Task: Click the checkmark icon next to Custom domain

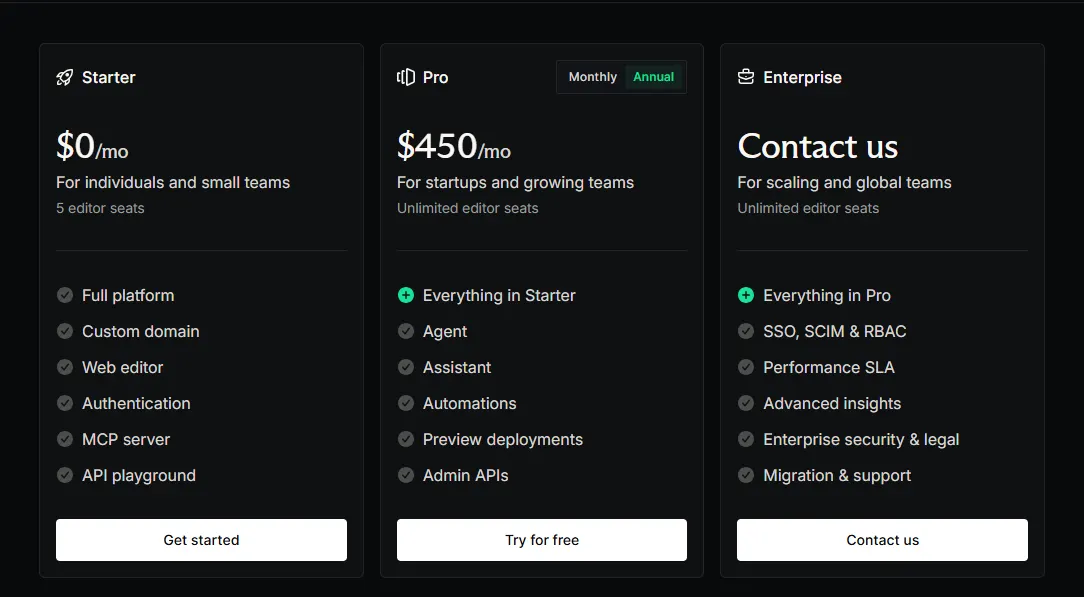Action: point(65,332)
